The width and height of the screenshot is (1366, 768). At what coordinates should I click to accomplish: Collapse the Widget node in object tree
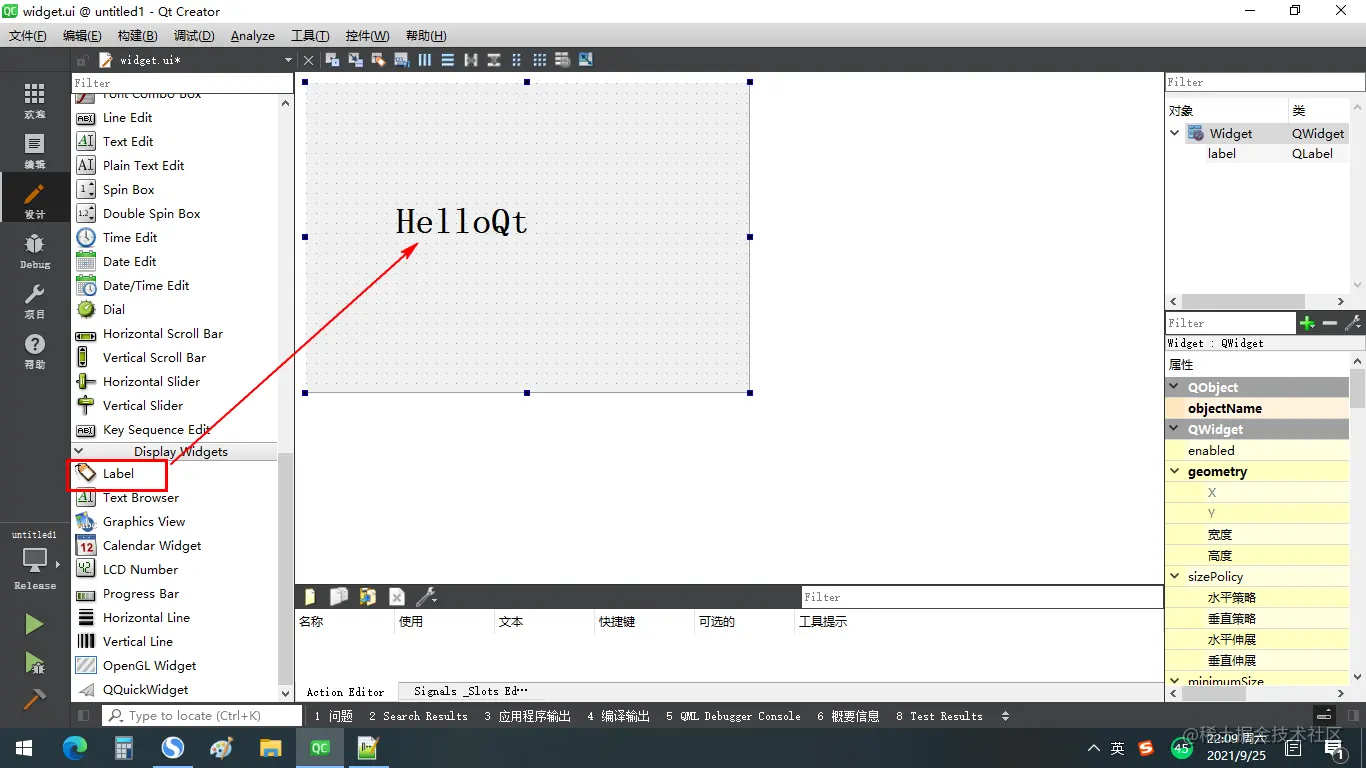click(1175, 133)
